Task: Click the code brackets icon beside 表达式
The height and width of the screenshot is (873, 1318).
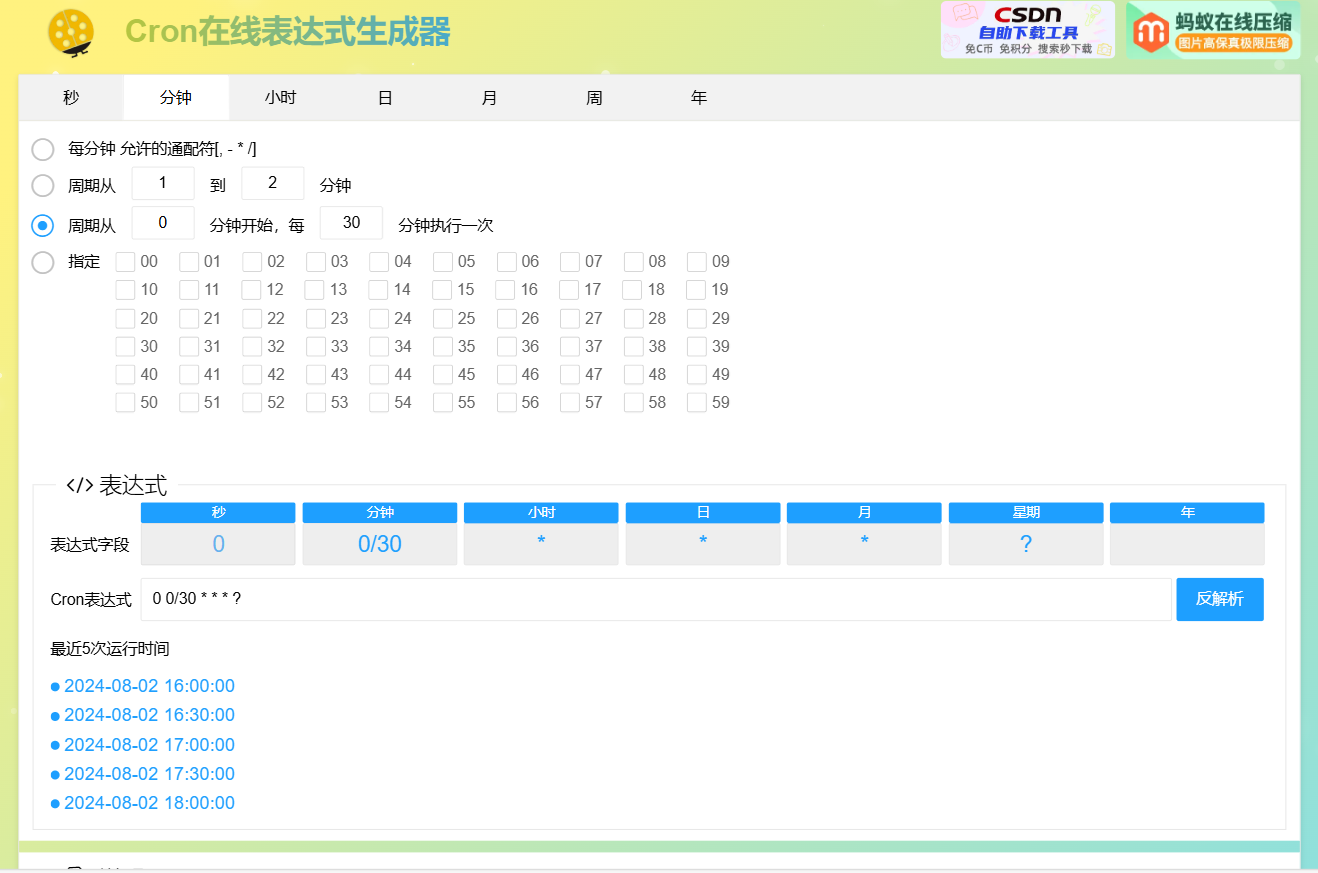Action: click(80, 485)
